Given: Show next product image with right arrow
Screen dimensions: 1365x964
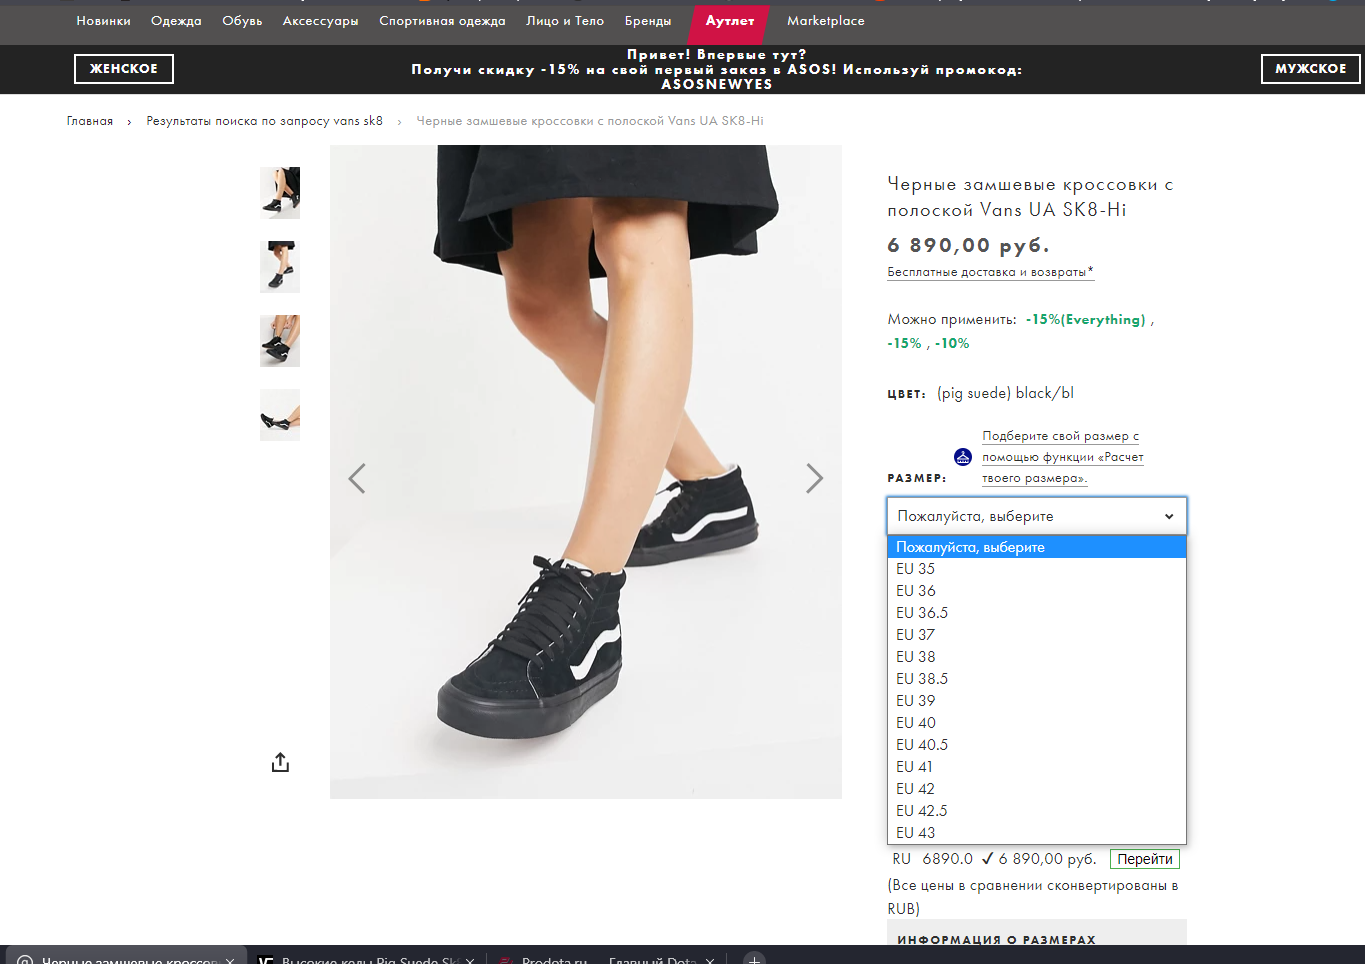Looking at the screenshot, I should point(814,479).
